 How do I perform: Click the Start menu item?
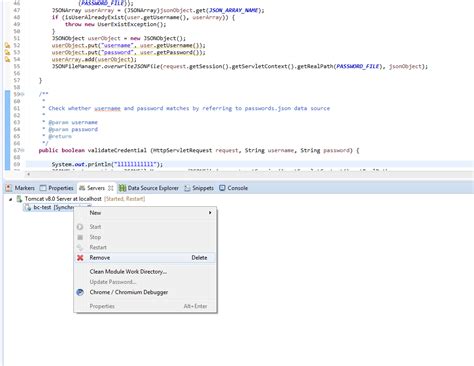point(95,227)
